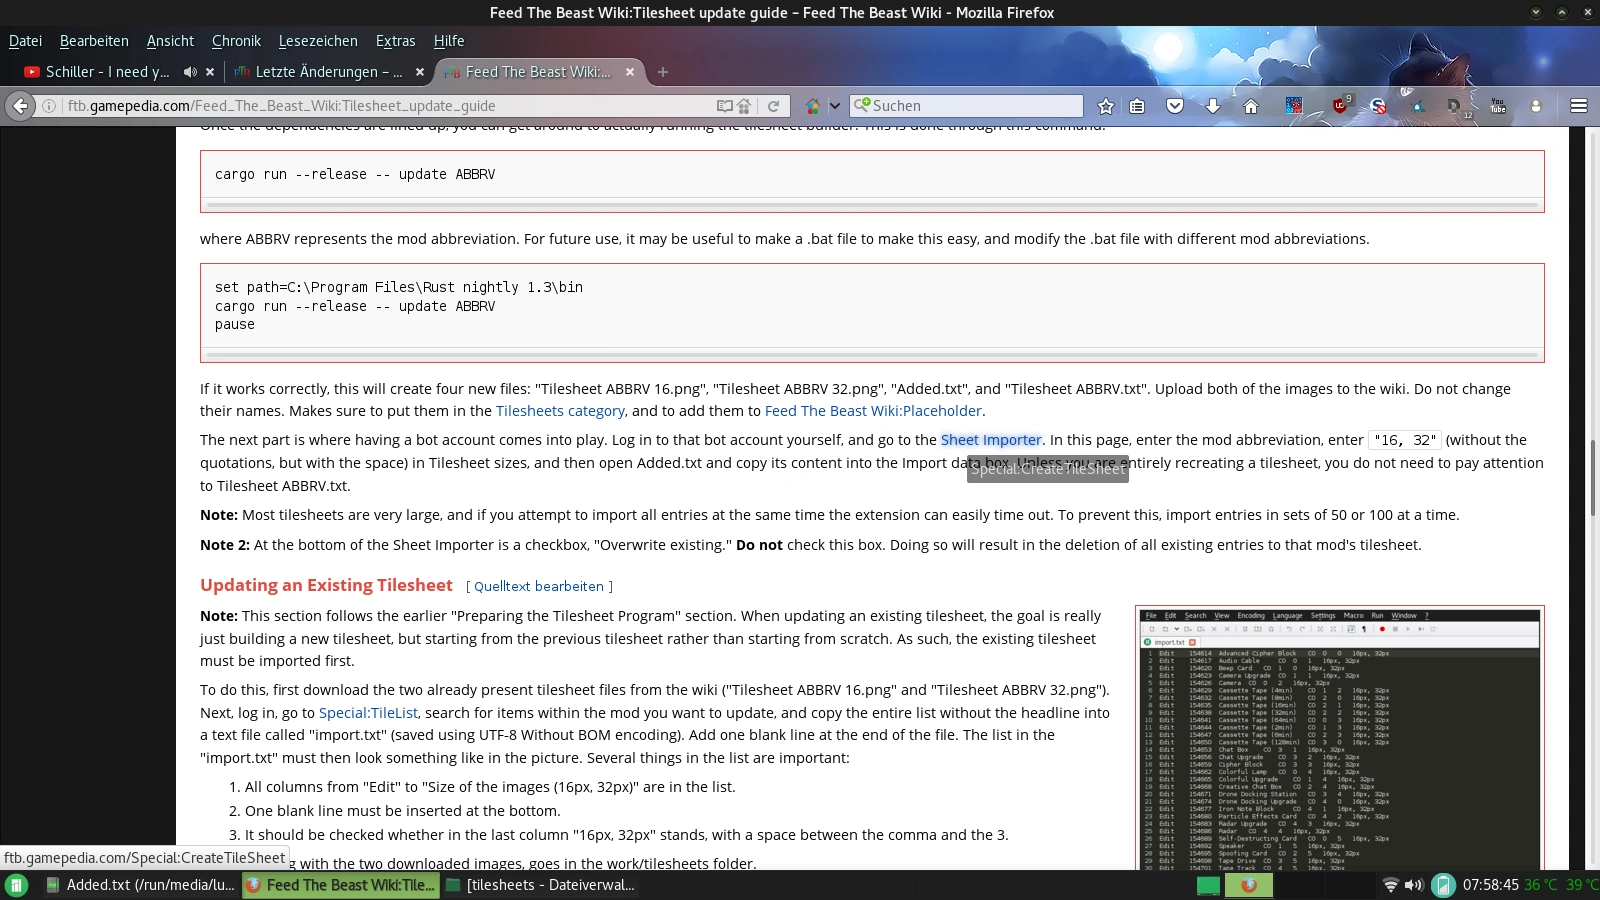Open the volume tray icon
This screenshot has width=1600, height=900.
click(x=1413, y=885)
